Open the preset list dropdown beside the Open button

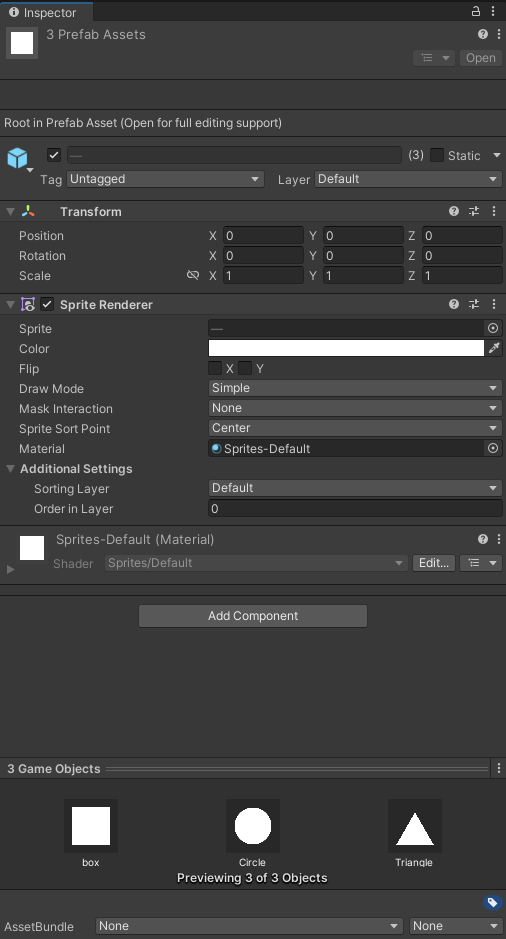tap(434, 58)
